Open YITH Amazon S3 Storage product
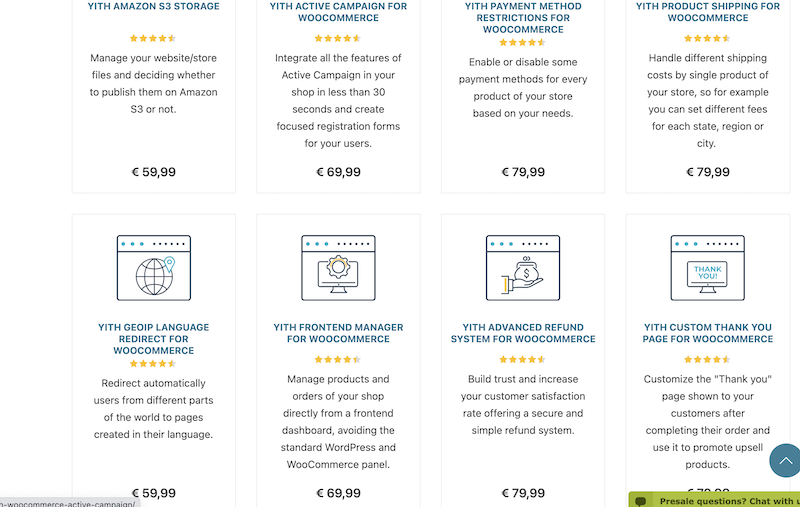This screenshot has height=507, width=800. [x=154, y=6]
